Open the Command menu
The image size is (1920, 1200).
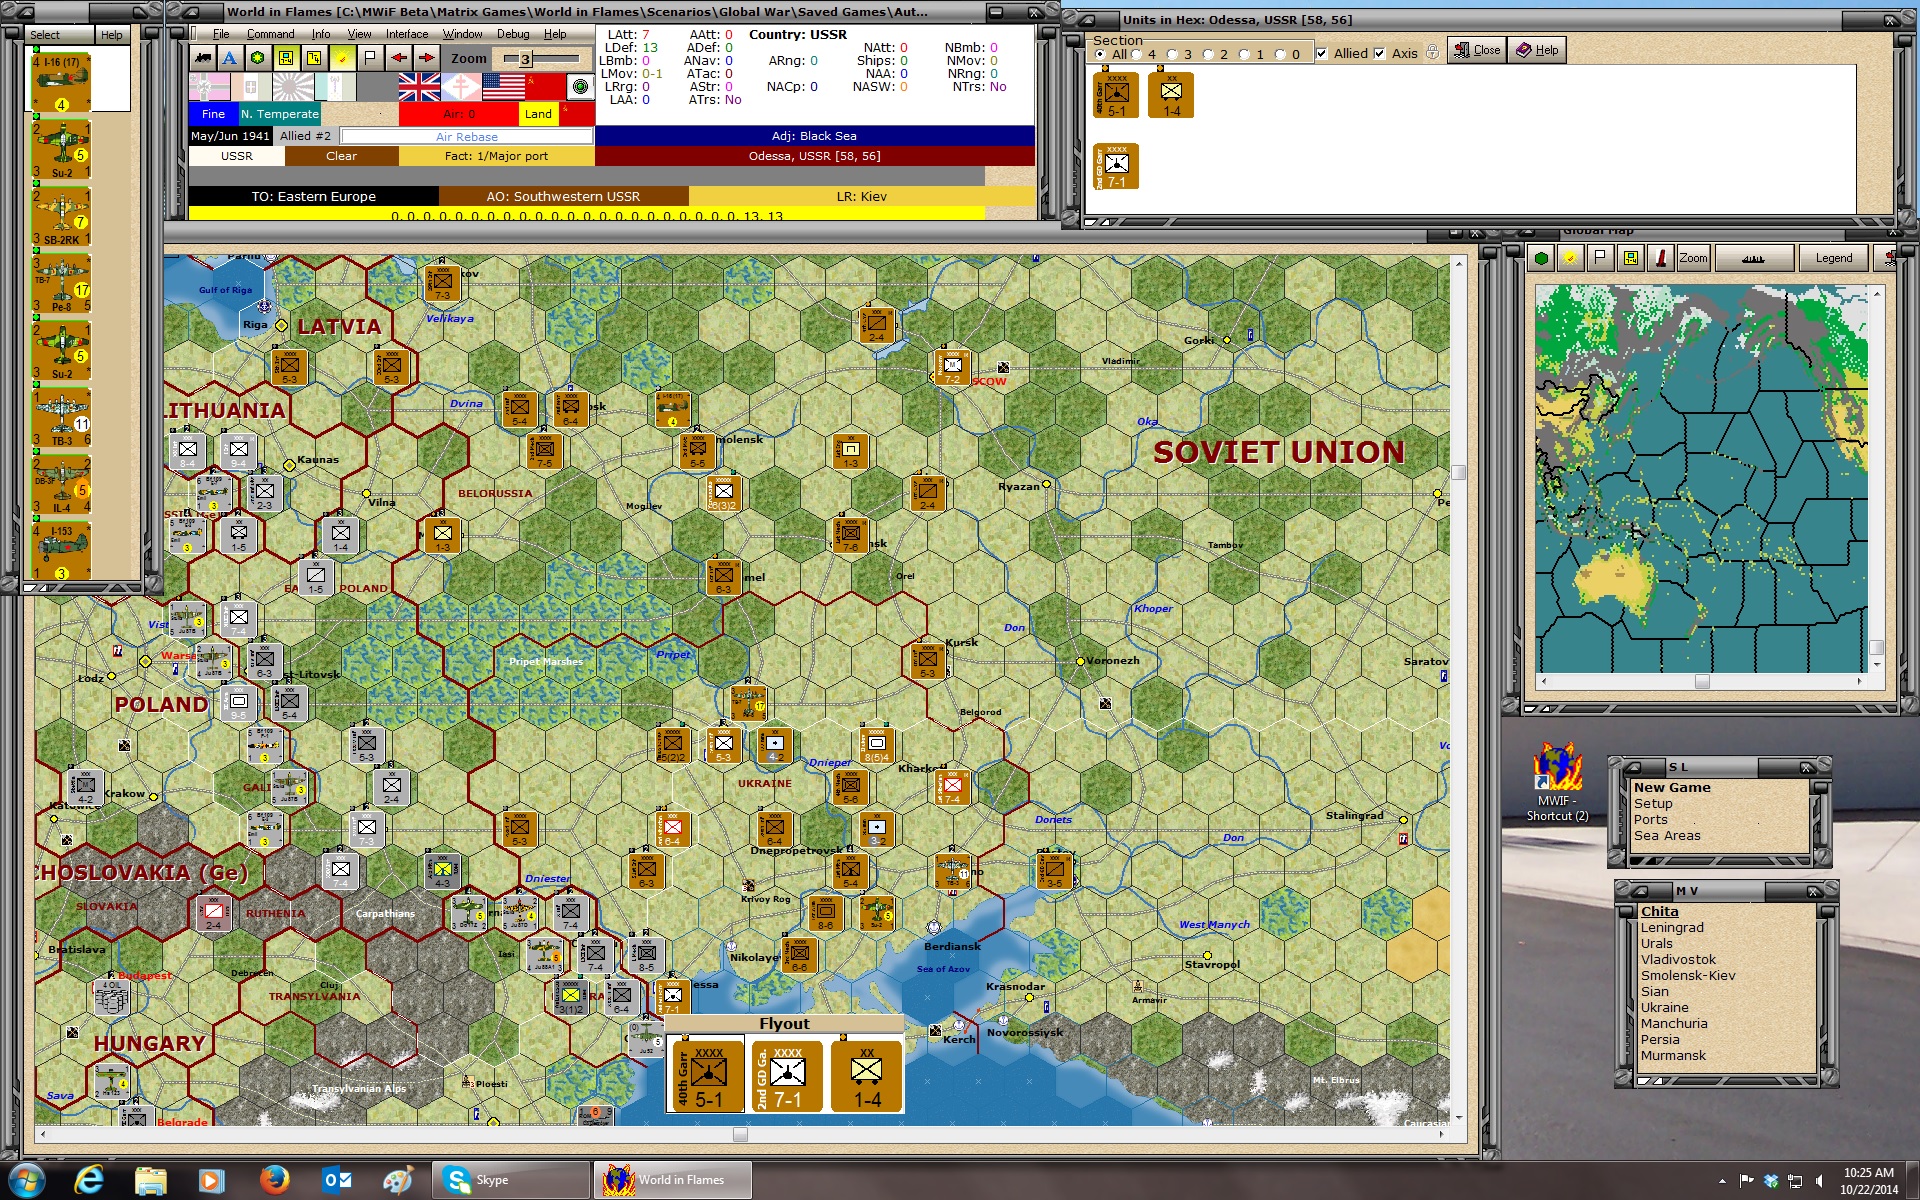[270, 34]
